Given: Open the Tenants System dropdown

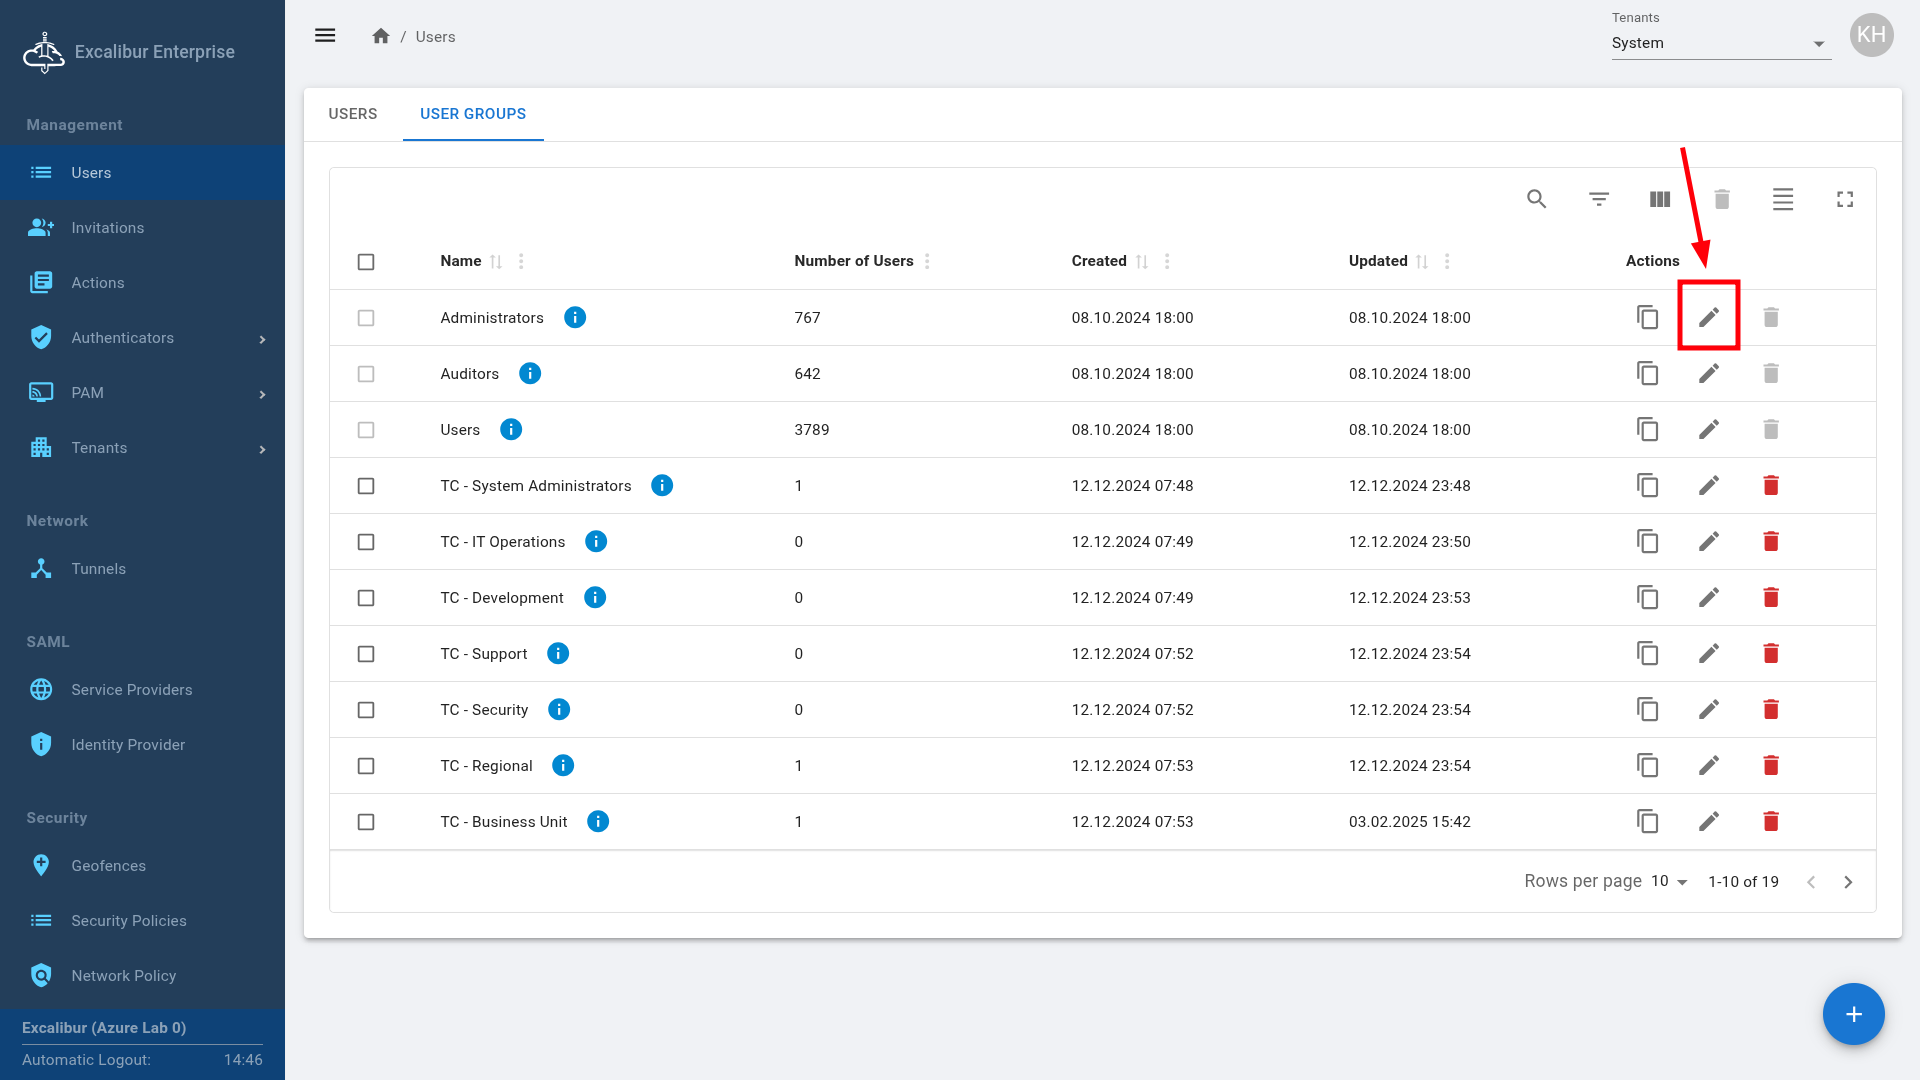Looking at the screenshot, I should click(1720, 44).
